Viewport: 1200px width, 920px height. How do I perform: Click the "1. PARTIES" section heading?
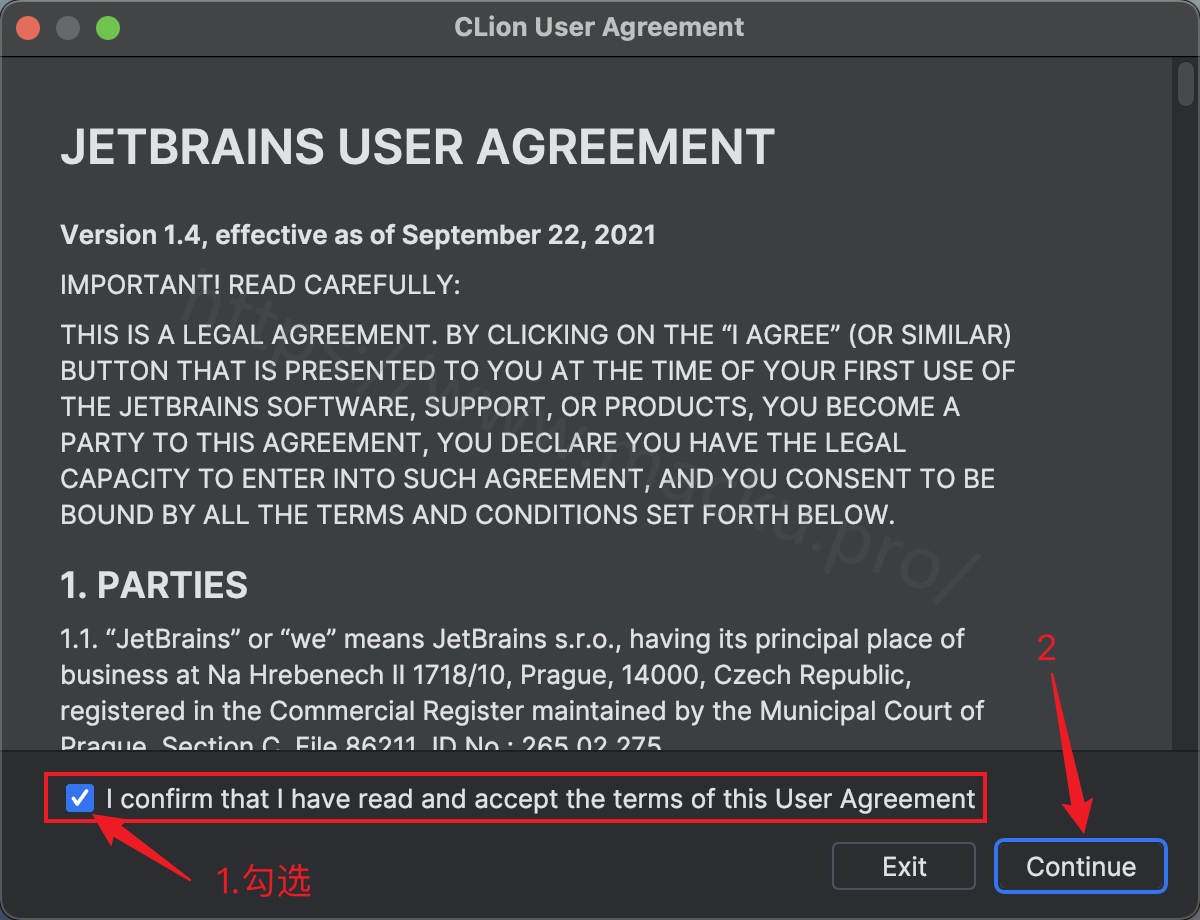click(154, 585)
